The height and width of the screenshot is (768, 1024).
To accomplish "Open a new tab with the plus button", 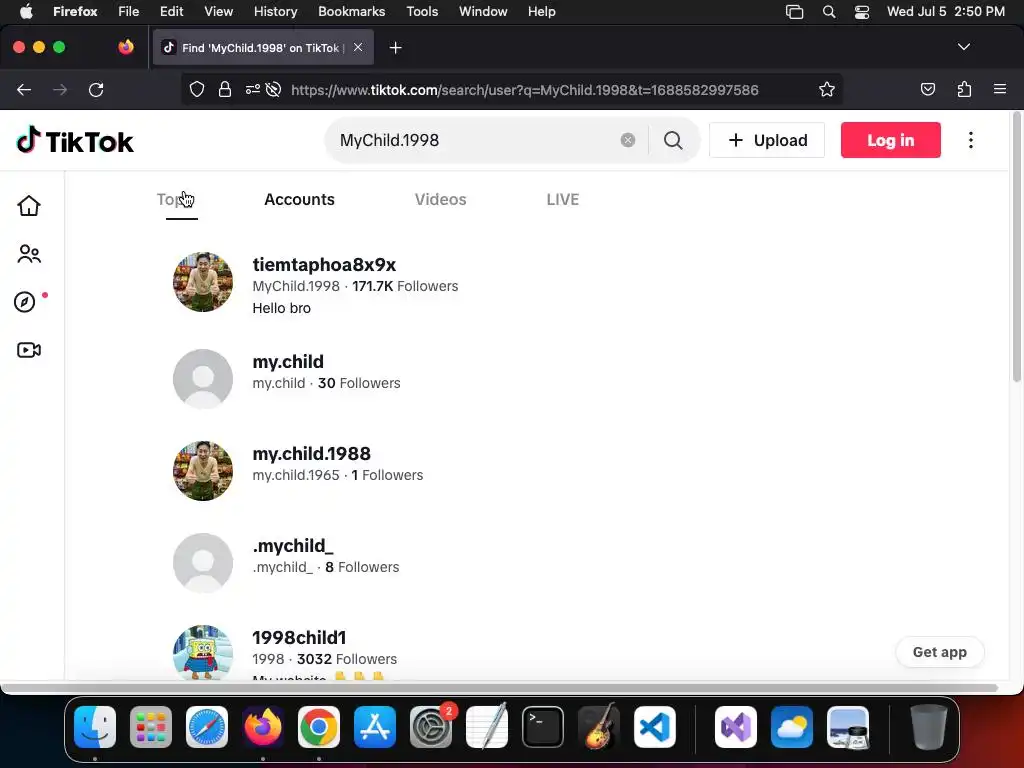I will [x=395, y=48].
